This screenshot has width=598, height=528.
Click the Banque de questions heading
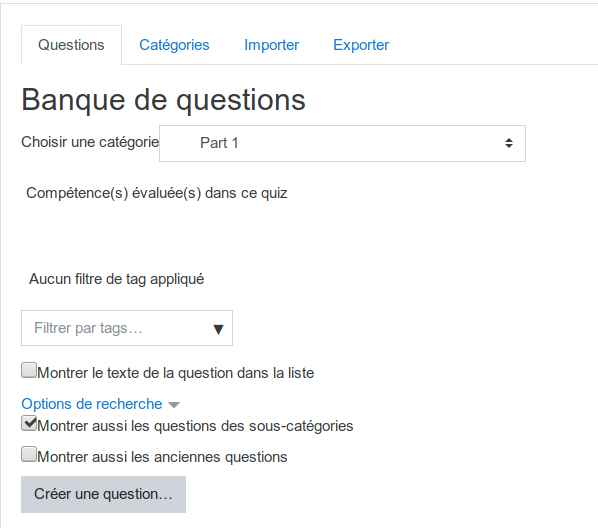164,100
